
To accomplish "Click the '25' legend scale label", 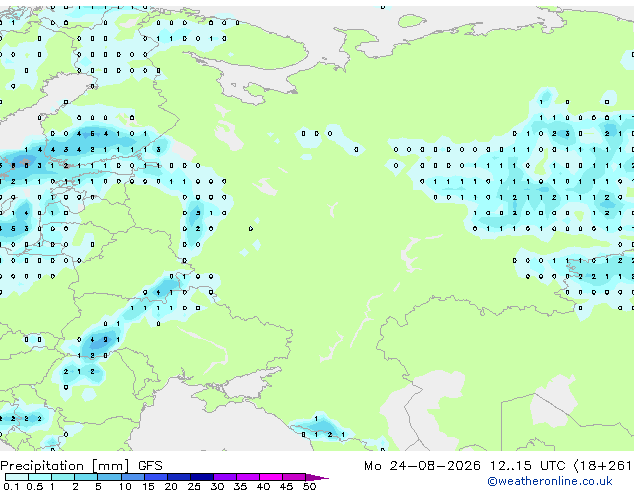I will click(194, 486).
